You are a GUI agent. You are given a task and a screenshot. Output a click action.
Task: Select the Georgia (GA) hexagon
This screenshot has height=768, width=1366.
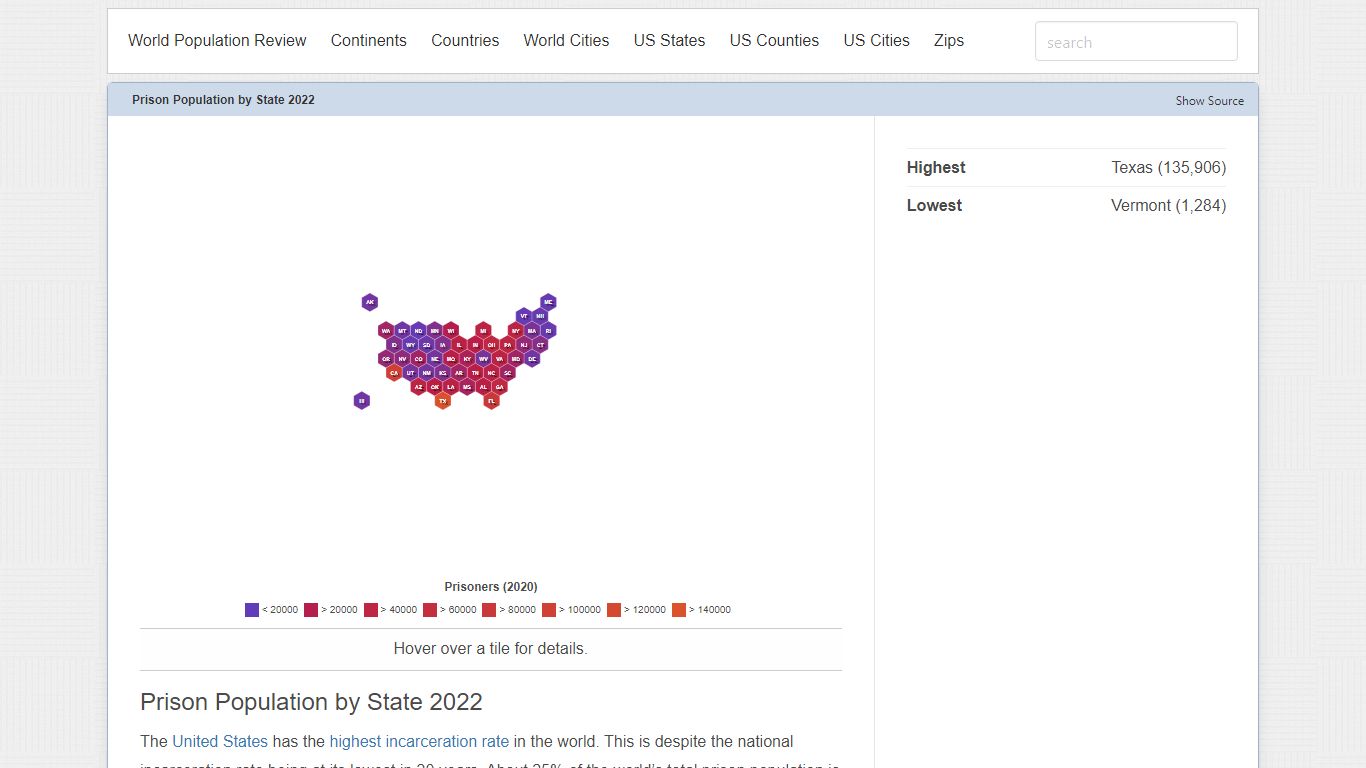(x=499, y=387)
